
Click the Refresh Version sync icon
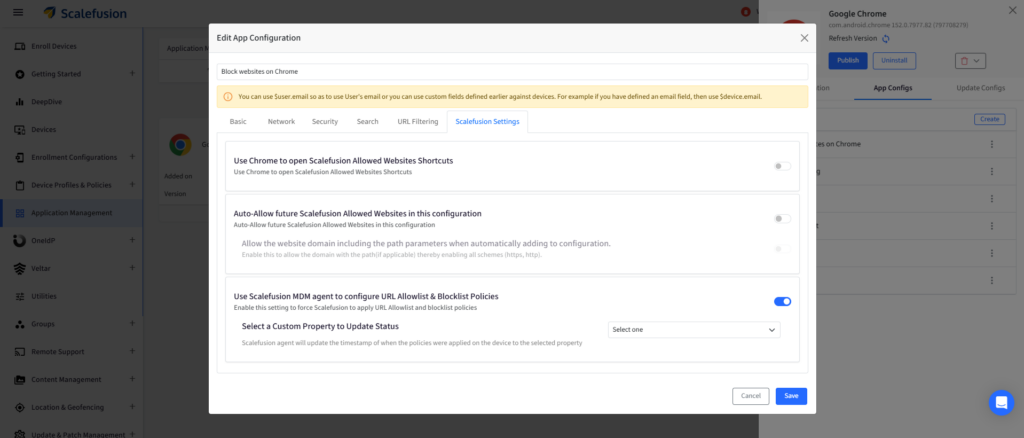pos(886,39)
